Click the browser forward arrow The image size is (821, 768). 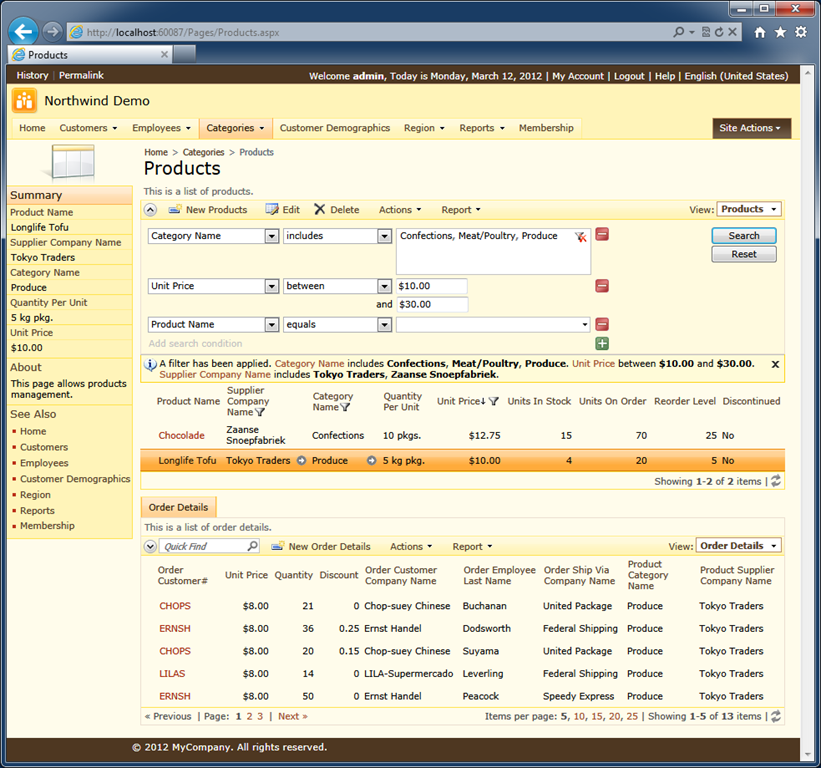[52, 32]
